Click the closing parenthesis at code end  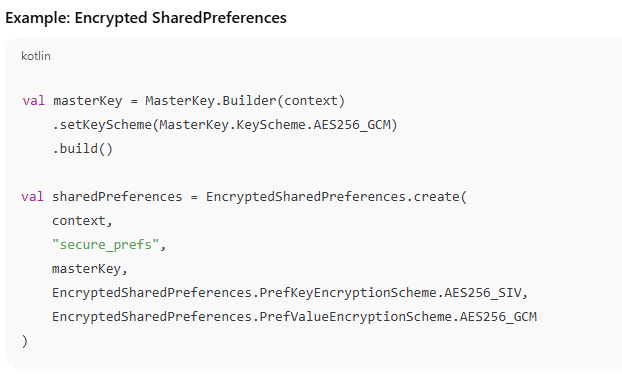tap(25, 341)
